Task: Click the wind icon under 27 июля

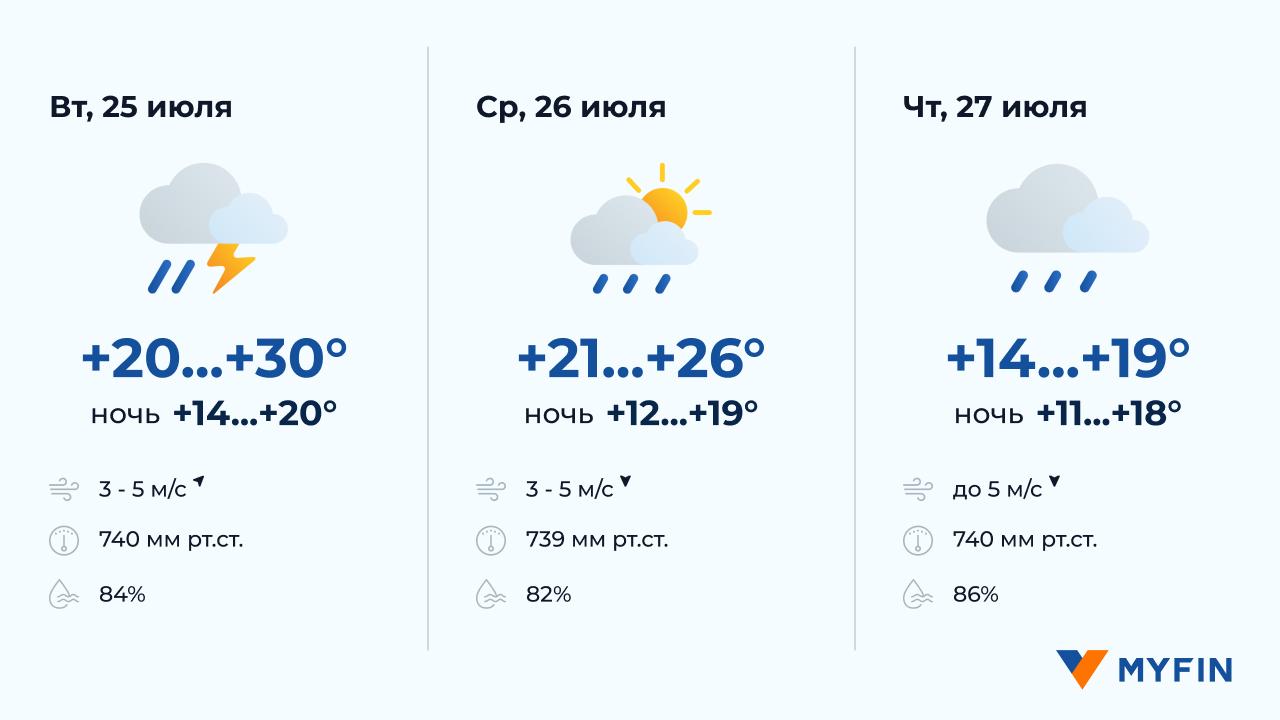Action: click(x=917, y=490)
